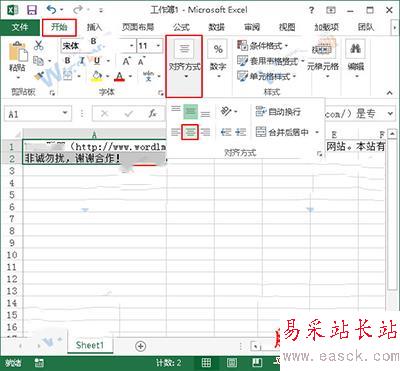Image resolution: width=400 pixels, height=371 pixels.
Task: Select bottom align in alignment panel
Action: point(205,114)
